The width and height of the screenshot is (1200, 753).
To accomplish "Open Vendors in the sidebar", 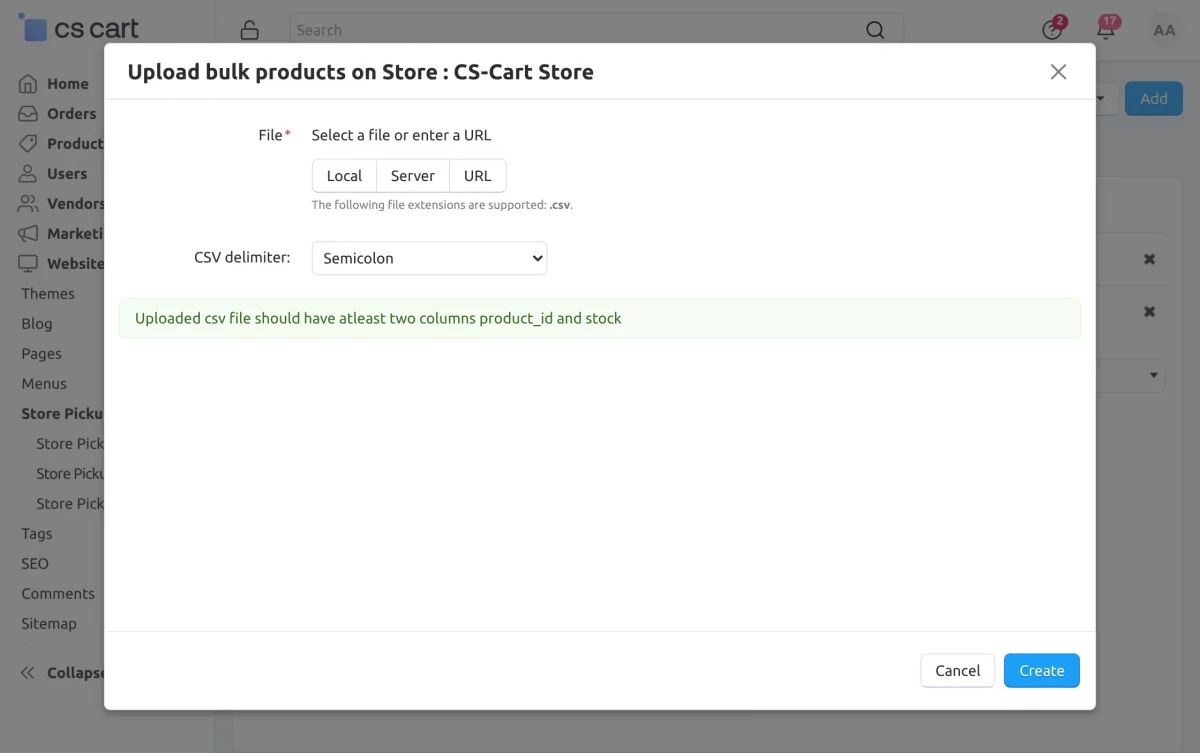I will point(75,204).
